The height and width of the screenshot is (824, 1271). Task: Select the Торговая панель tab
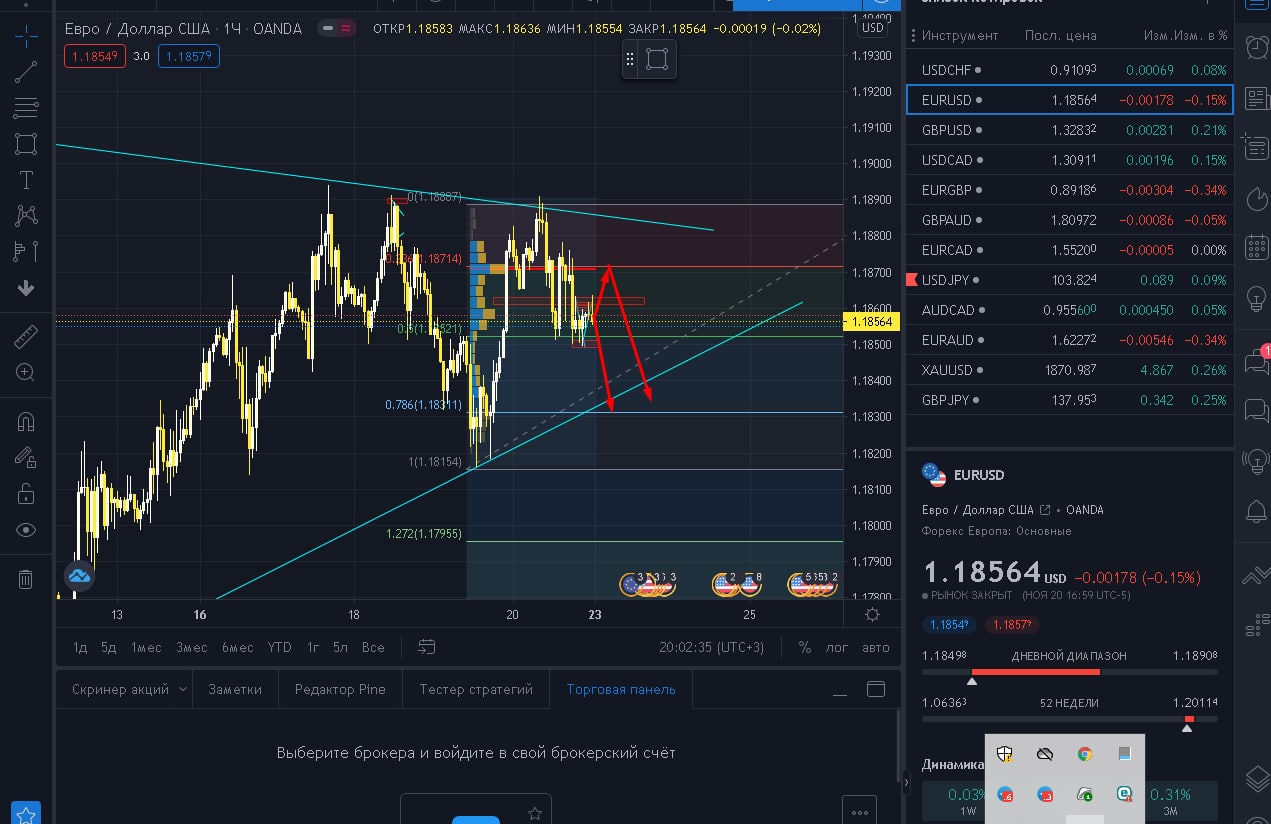click(621, 689)
